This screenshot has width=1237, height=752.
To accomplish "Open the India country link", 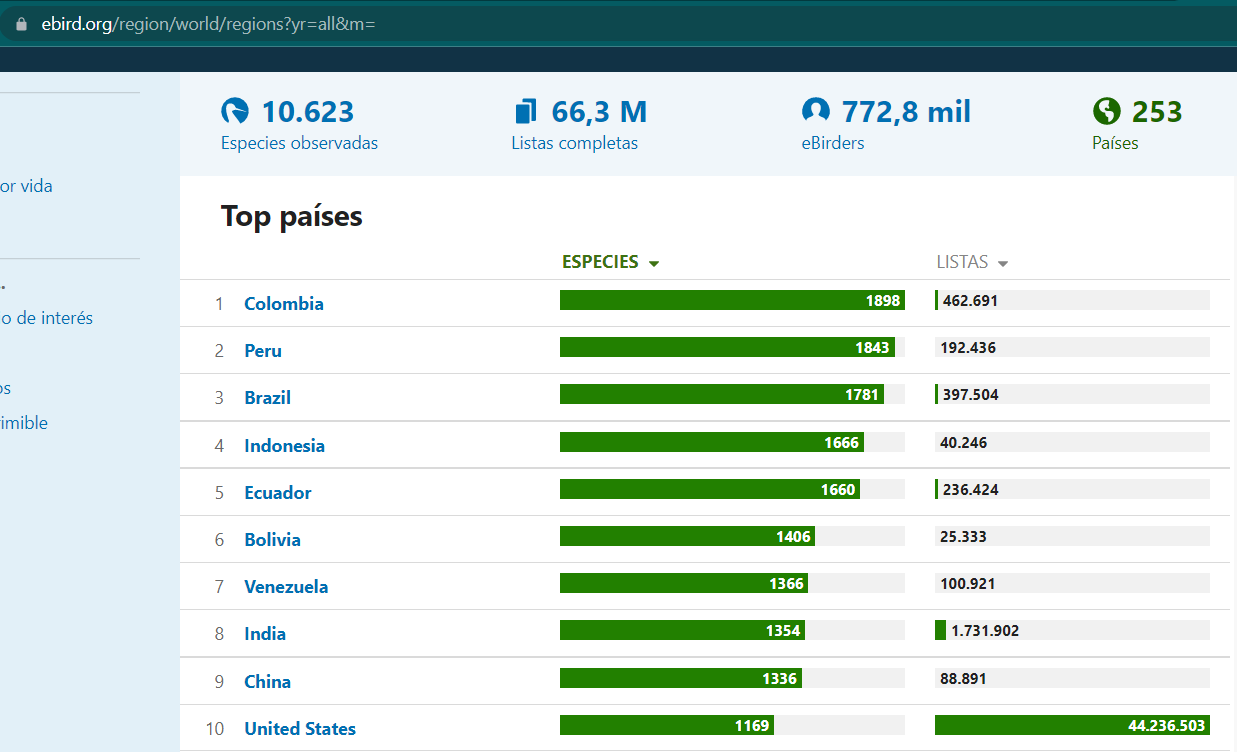I will [x=265, y=633].
